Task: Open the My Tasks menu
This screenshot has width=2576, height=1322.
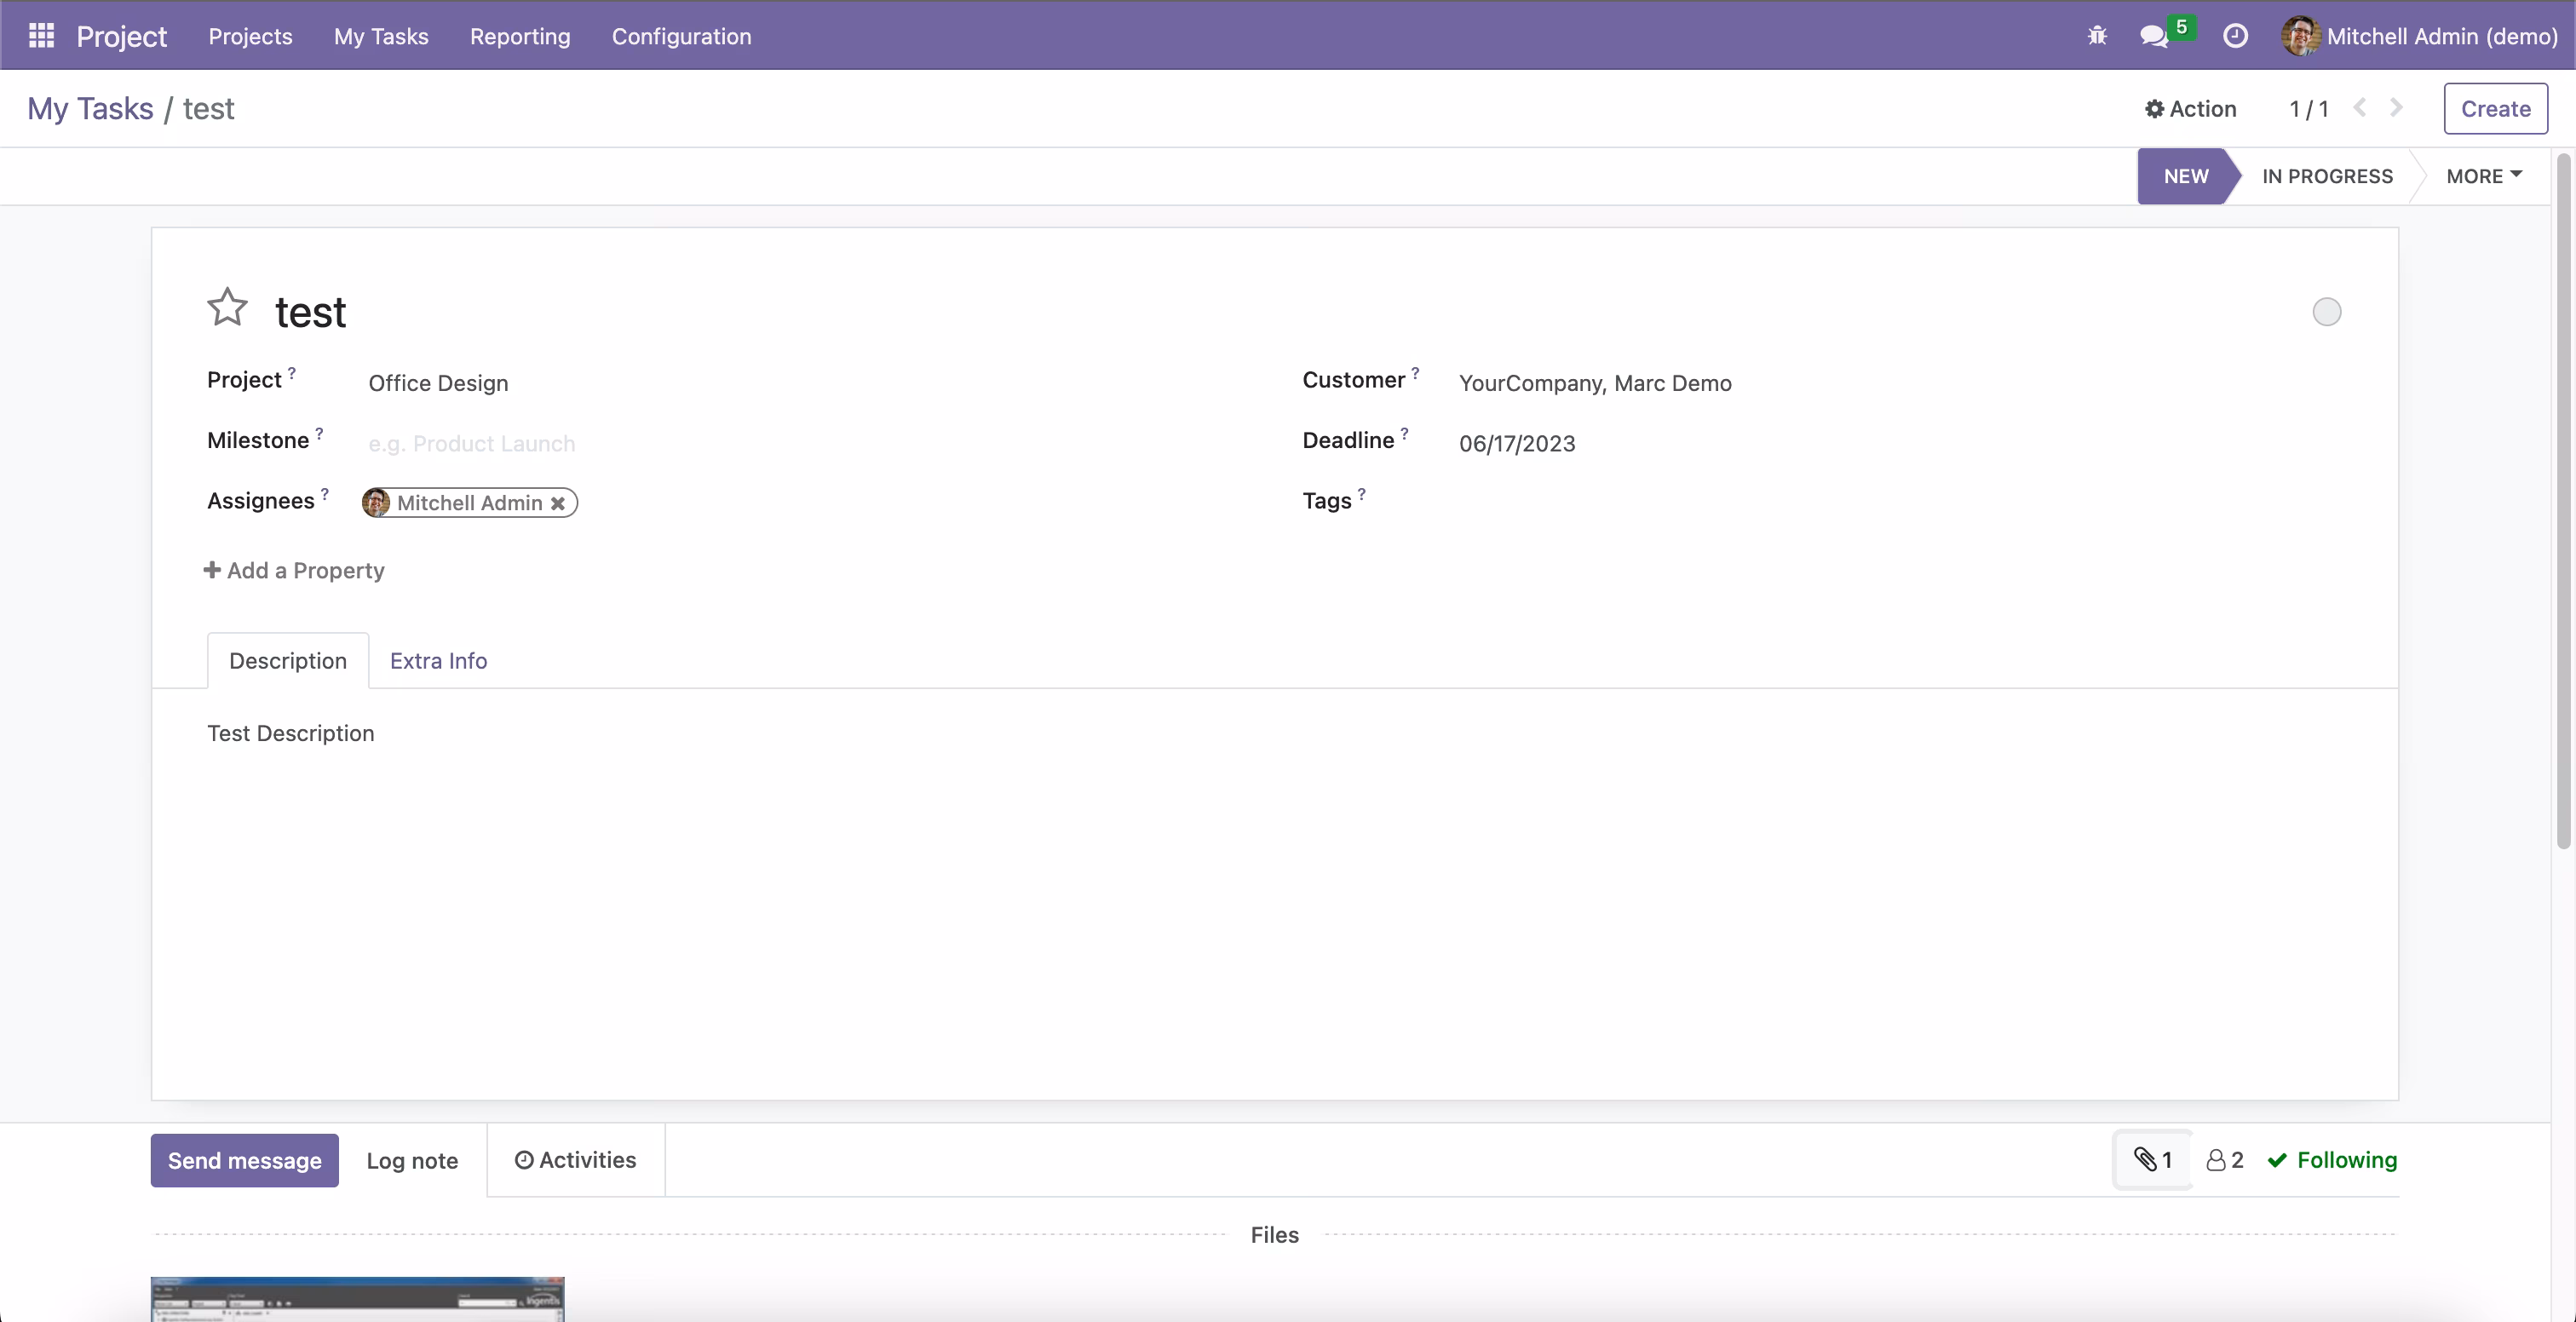Action: click(381, 36)
